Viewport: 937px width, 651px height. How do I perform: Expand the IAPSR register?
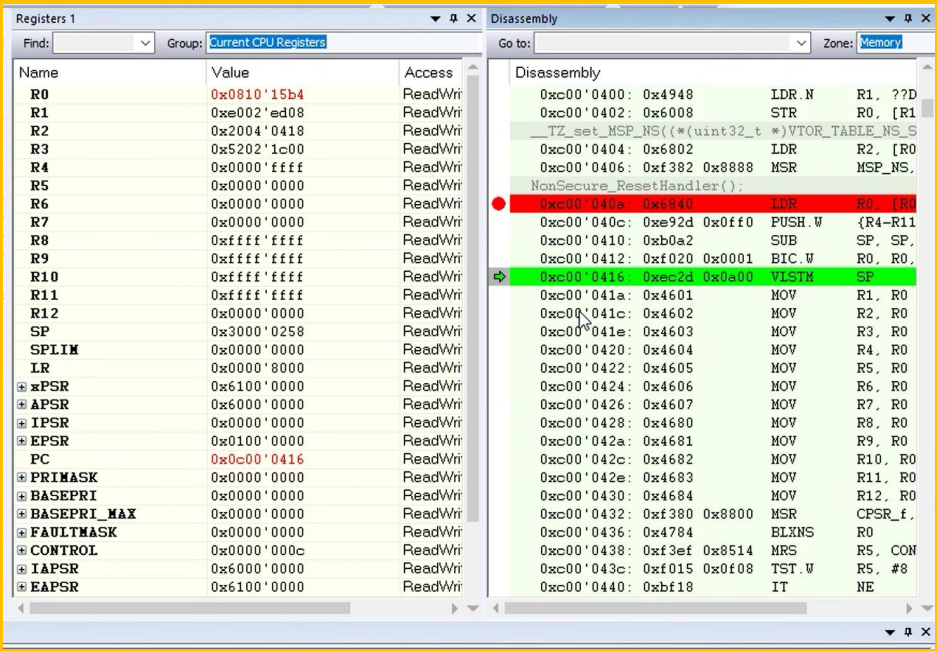pos(22,569)
